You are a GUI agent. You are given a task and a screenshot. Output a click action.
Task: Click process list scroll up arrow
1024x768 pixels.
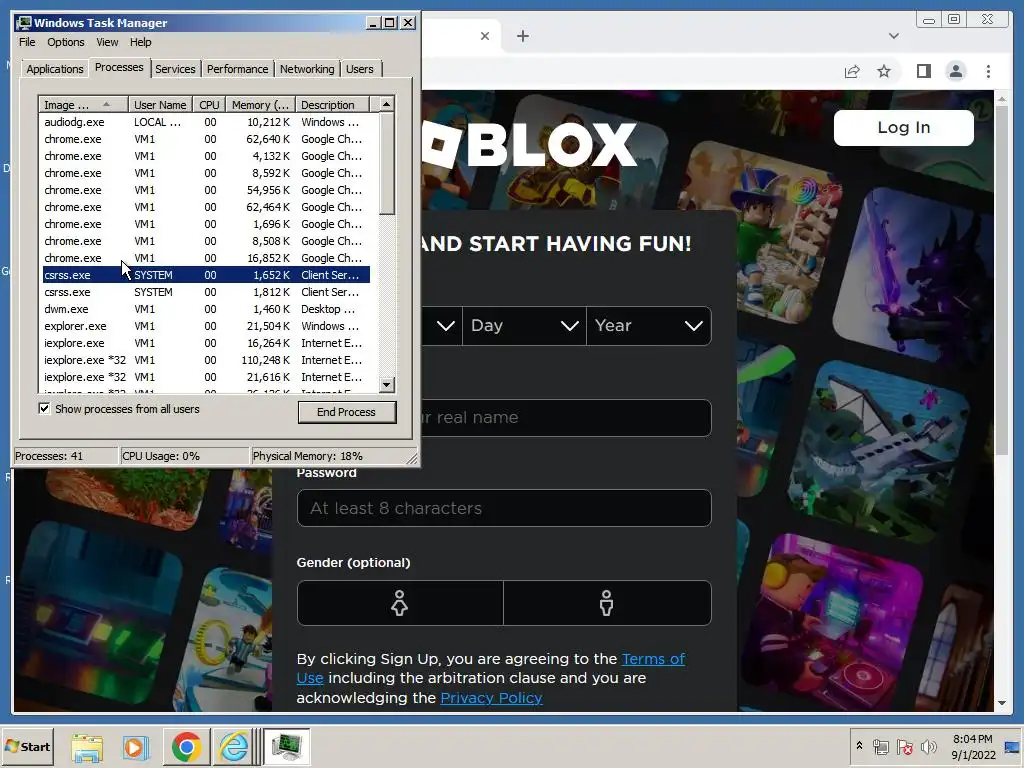387,104
